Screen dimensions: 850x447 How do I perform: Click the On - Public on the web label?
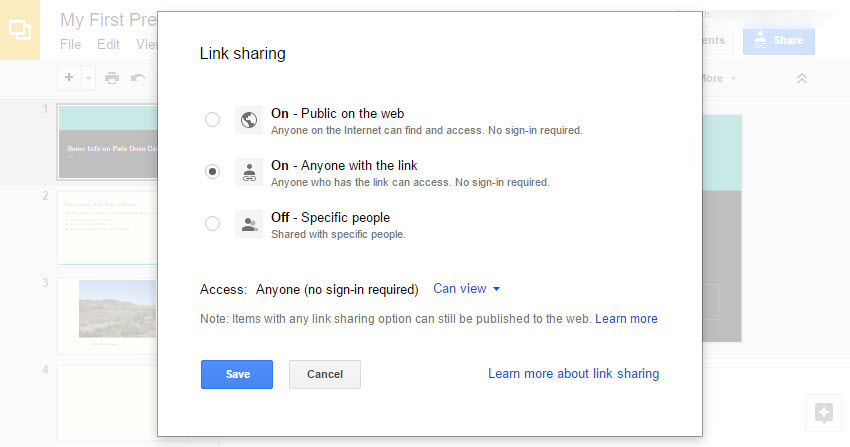point(338,113)
